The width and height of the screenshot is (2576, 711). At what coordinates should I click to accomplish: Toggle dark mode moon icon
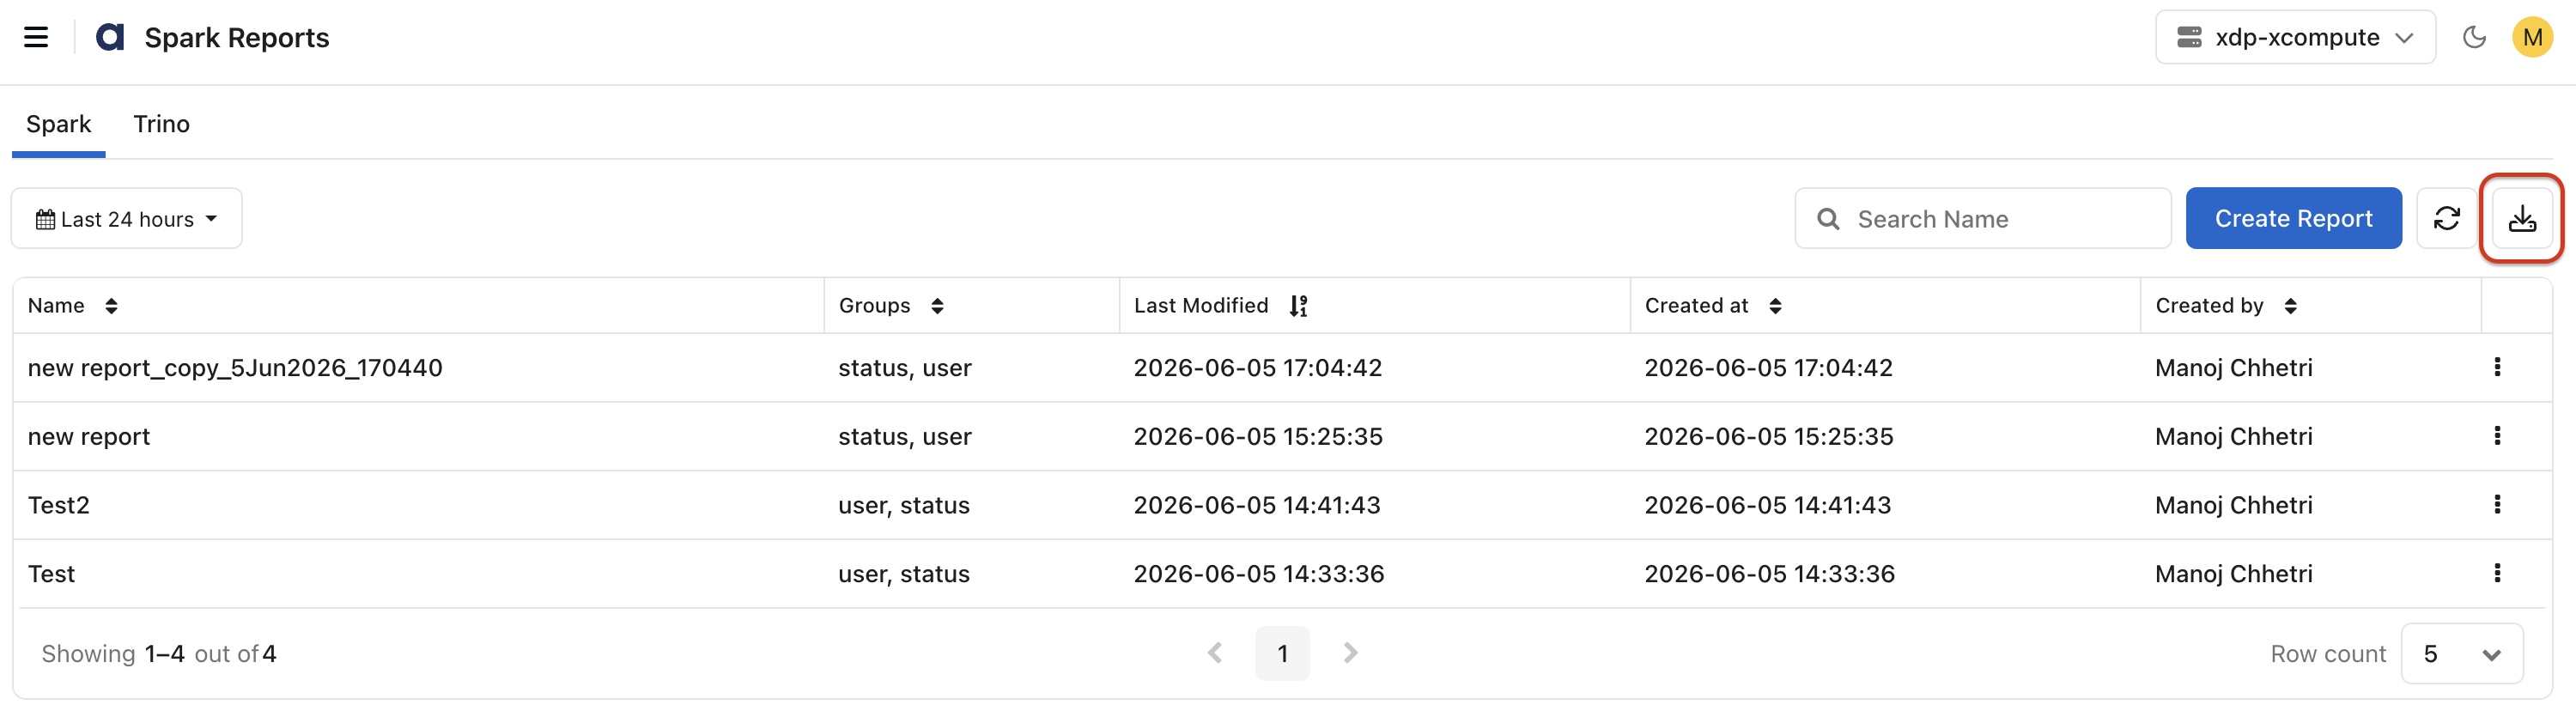point(2474,38)
